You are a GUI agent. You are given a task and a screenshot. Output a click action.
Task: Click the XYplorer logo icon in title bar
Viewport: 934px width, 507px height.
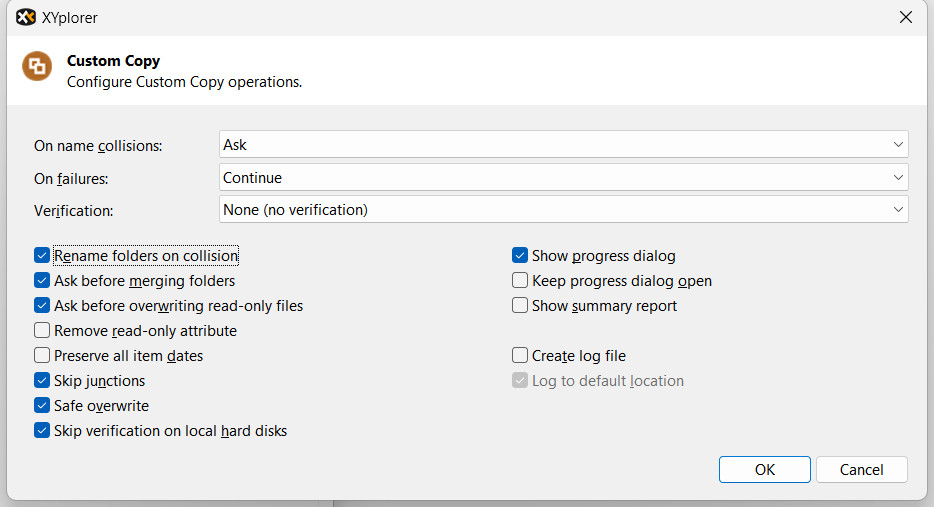(x=26, y=17)
